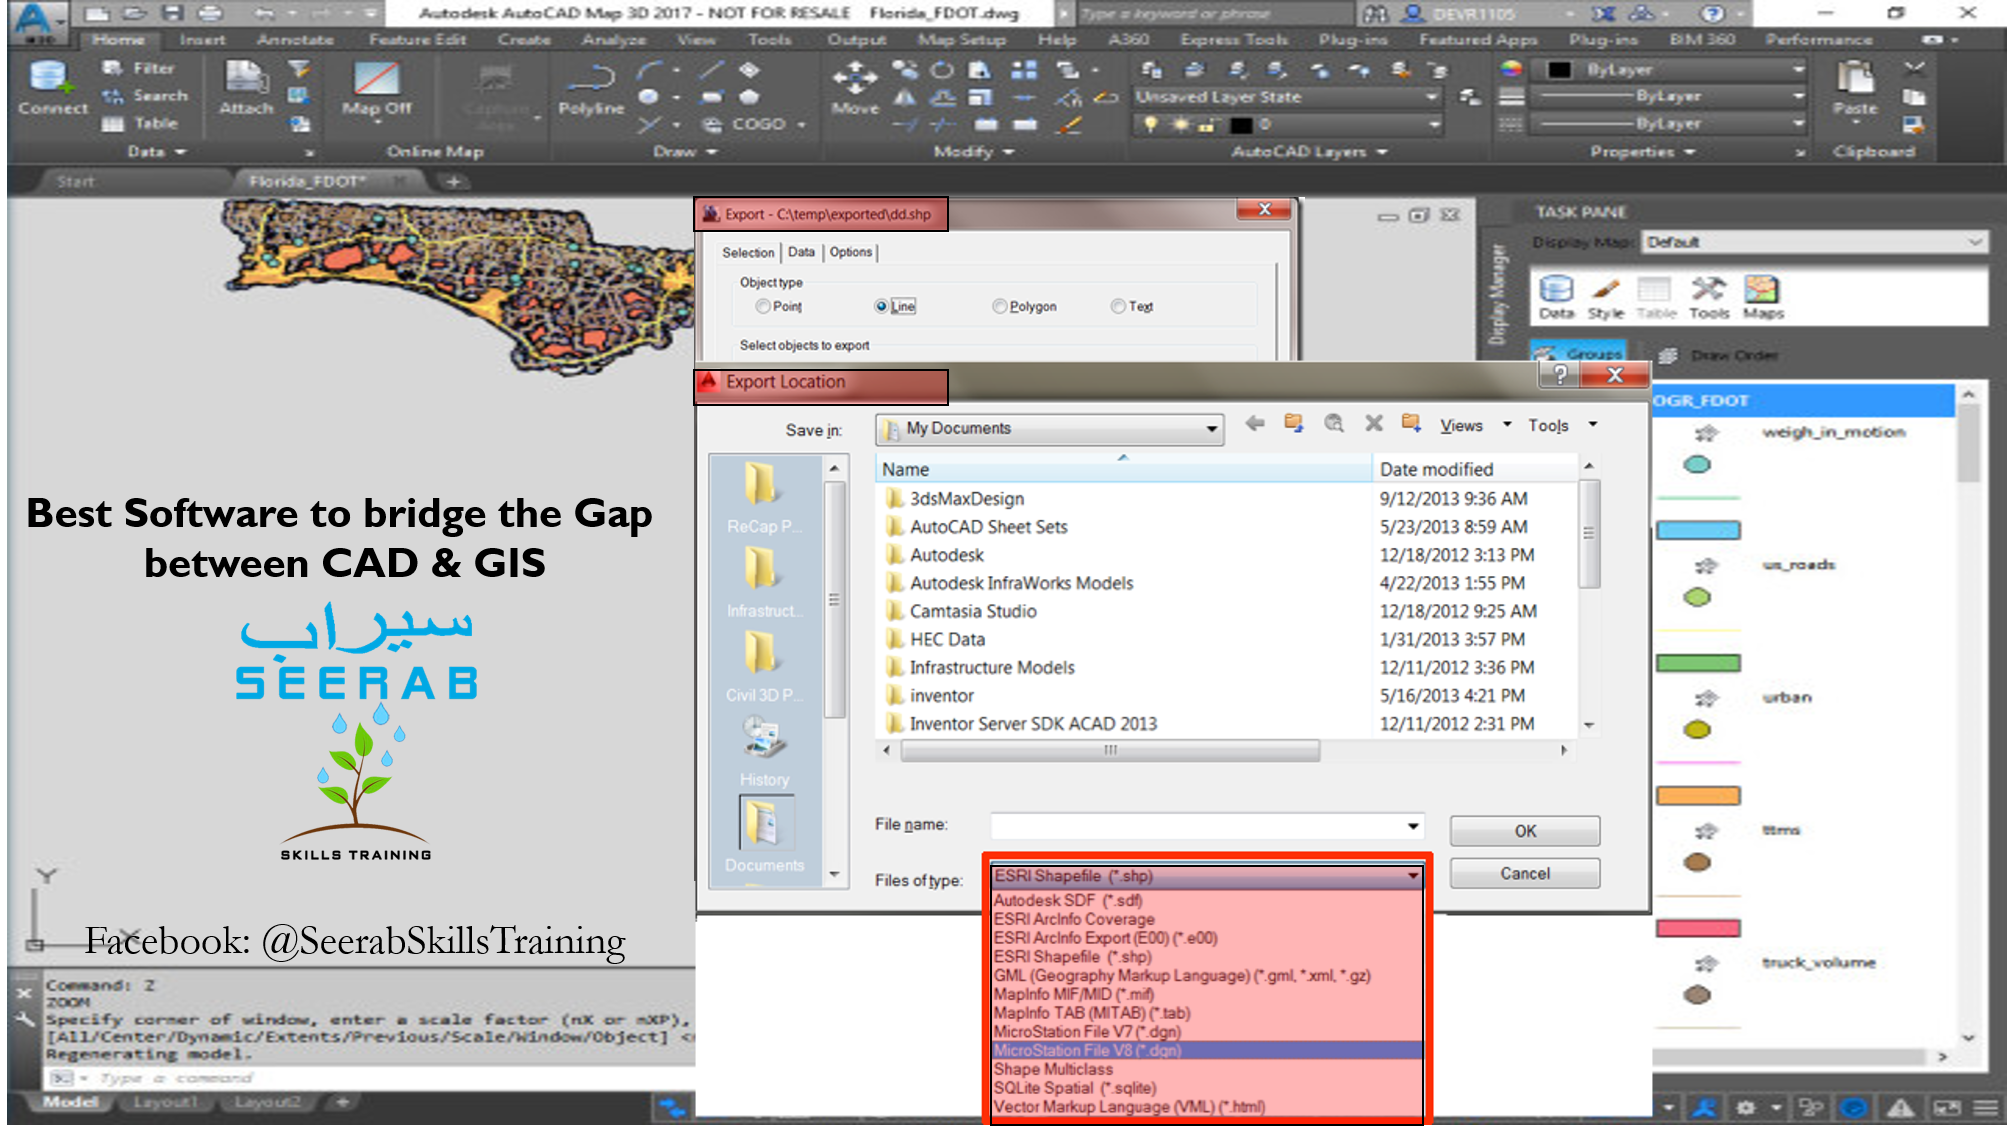This screenshot has height=1126, width=2007.
Task: Open the Annotate ribbon tab
Action: point(295,40)
